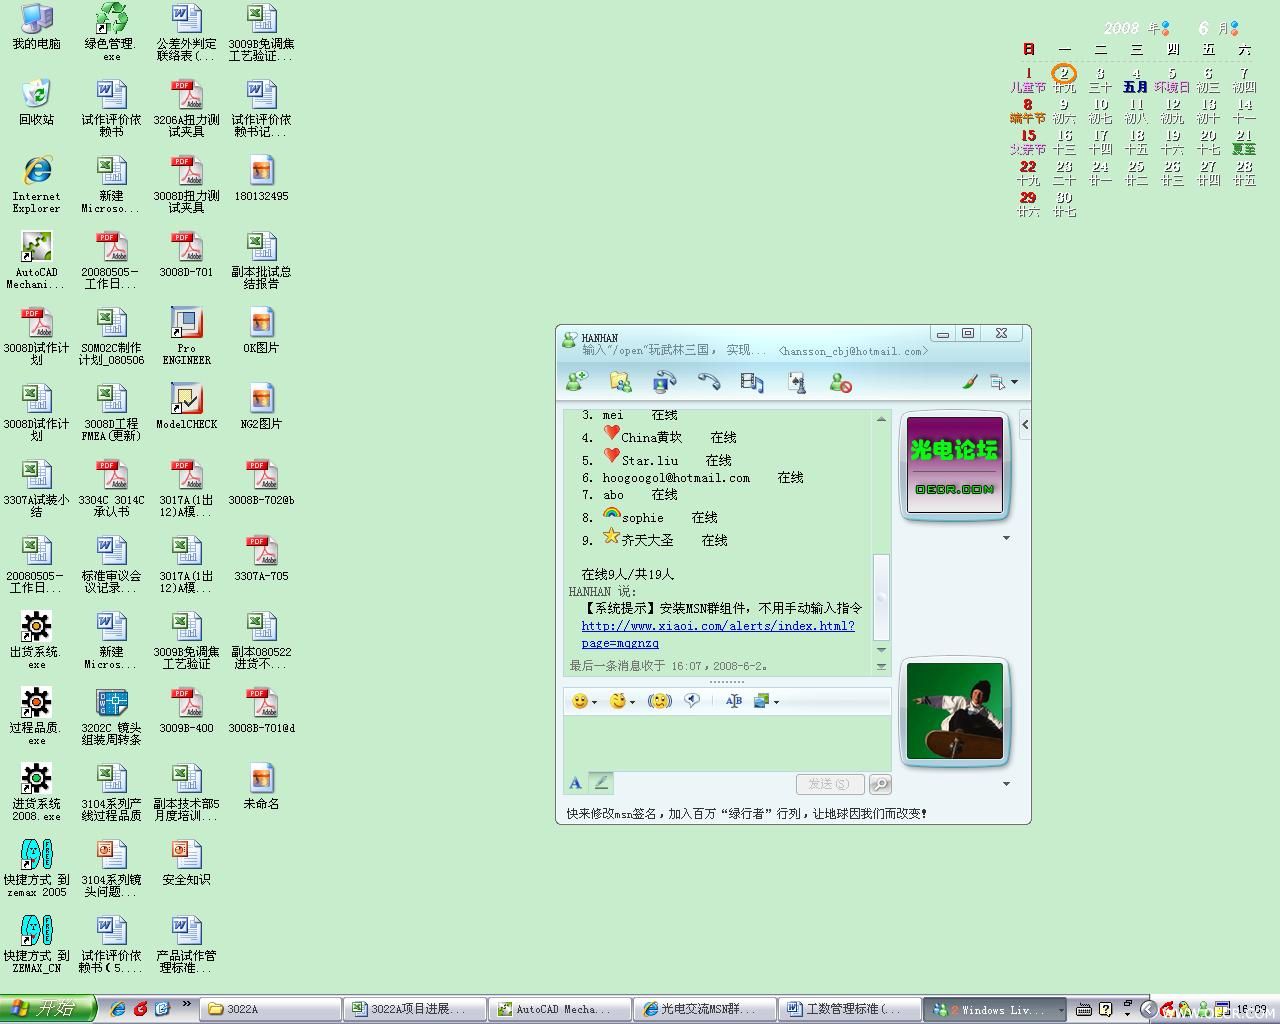Open the 3008D-701 PDF desktop file
This screenshot has height=1024, width=1280.
(186, 254)
